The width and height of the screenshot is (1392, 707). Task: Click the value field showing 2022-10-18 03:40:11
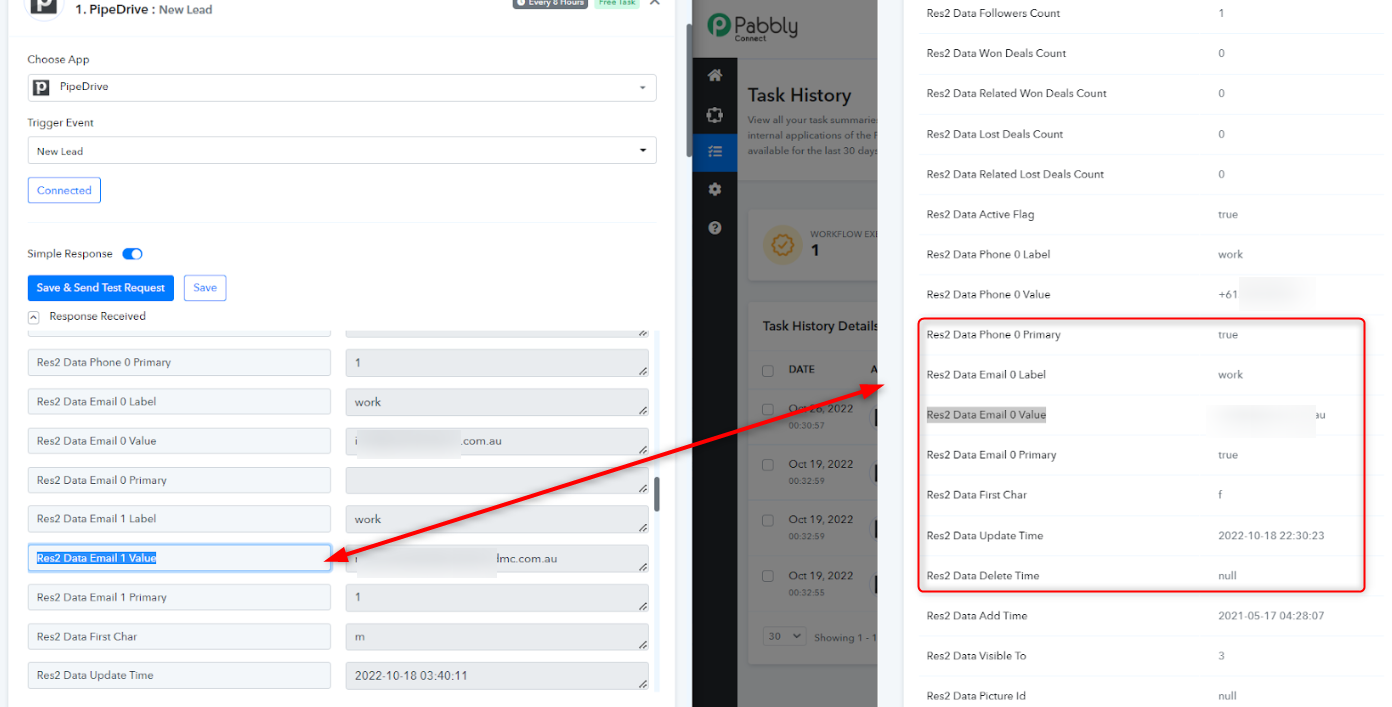pos(497,676)
